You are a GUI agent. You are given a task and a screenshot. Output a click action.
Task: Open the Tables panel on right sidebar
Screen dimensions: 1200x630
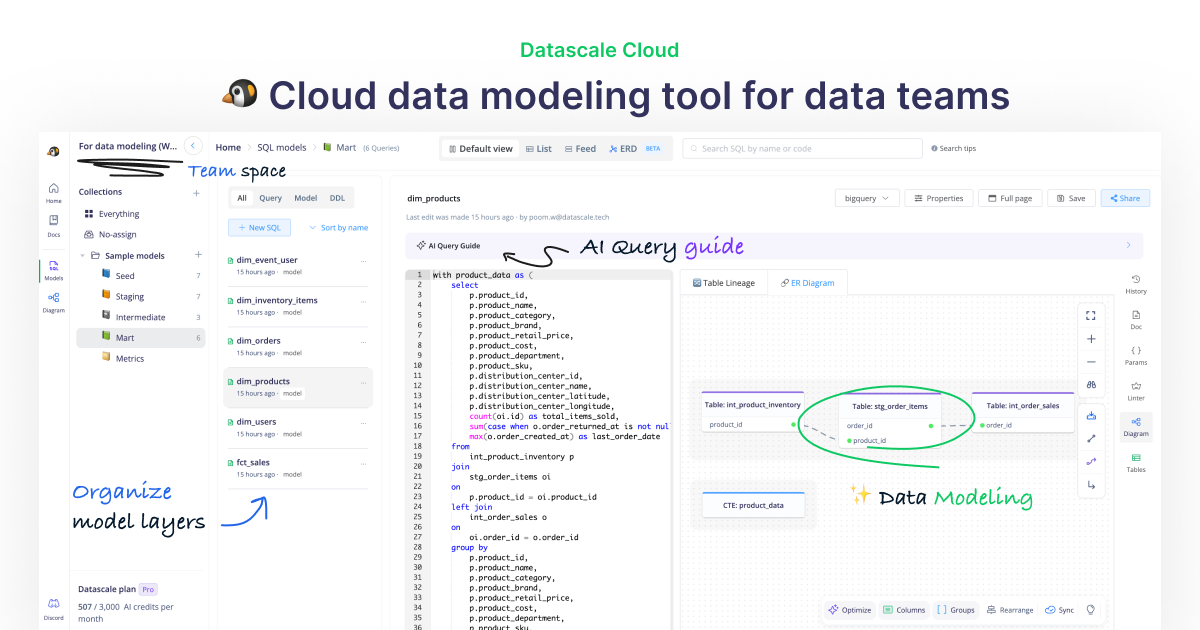pyautogui.click(x=1136, y=463)
